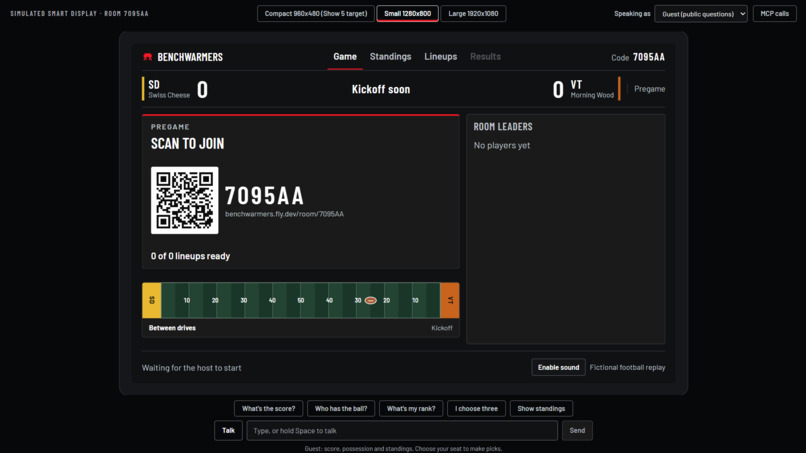Click the Benchwarmers helmet logo icon
This screenshot has width=806, height=453.
(148, 57)
